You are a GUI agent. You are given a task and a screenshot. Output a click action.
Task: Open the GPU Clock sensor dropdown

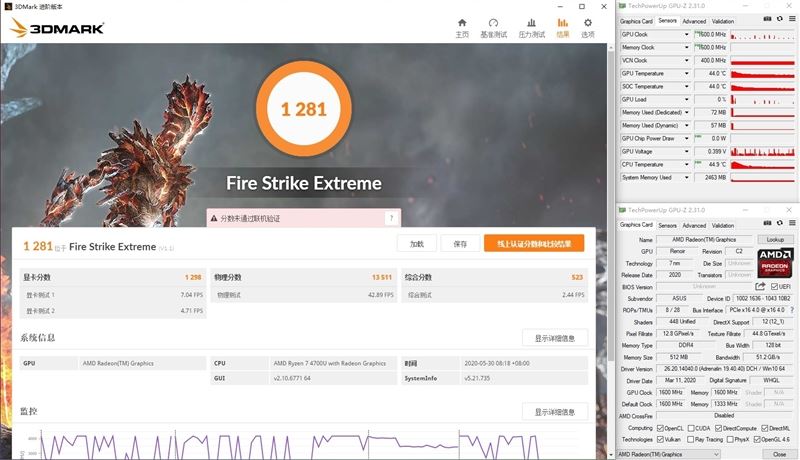click(686, 34)
